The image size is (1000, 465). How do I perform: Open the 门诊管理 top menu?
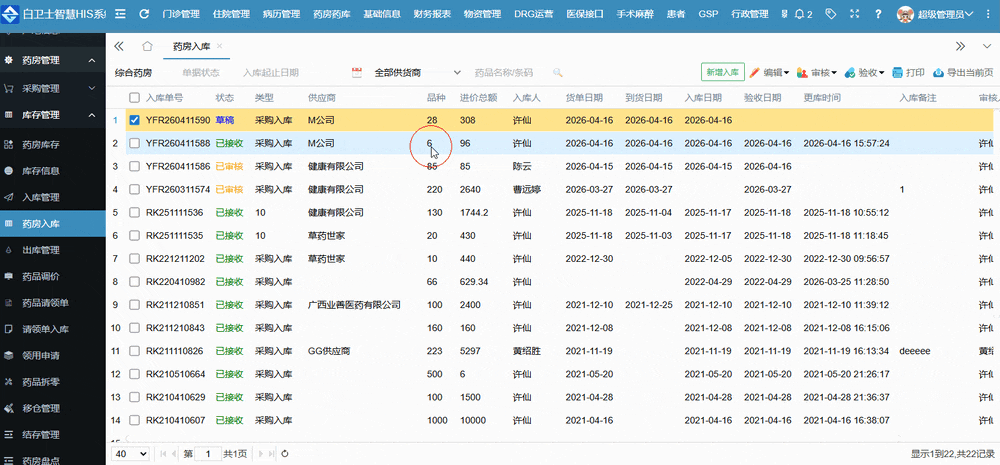coord(181,15)
